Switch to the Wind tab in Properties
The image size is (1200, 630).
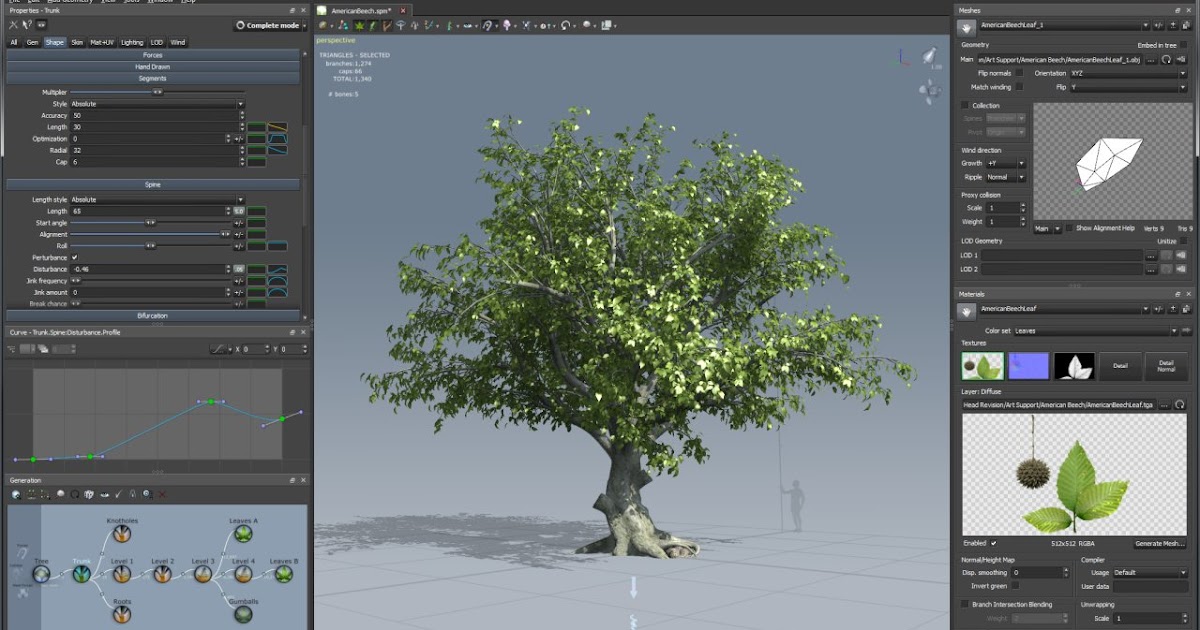point(177,42)
